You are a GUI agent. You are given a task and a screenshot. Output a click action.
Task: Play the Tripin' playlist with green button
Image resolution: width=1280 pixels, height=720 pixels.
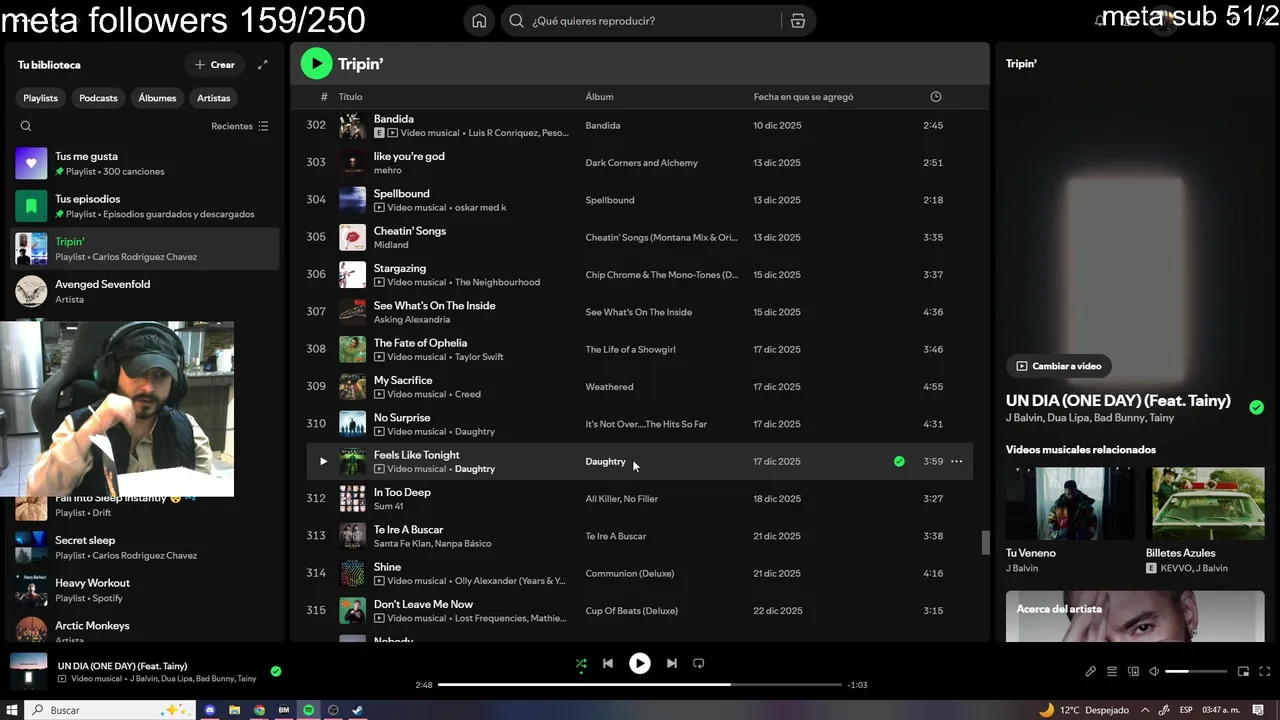pyautogui.click(x=316, y=64)
